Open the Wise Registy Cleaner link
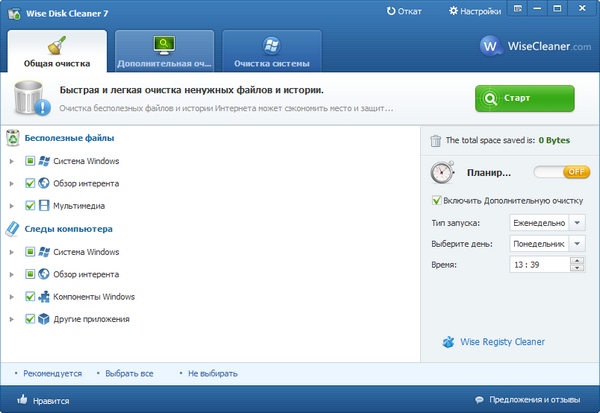600x413 pixels. tap(502, 342)
